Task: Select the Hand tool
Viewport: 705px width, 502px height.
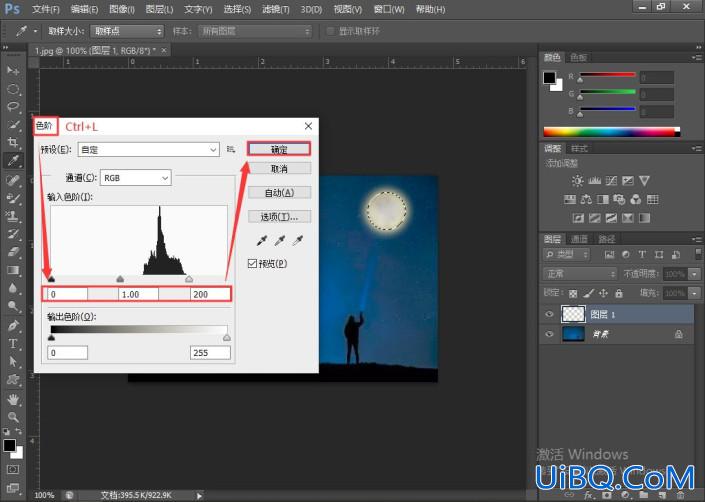Action: (x=13, y=399)
